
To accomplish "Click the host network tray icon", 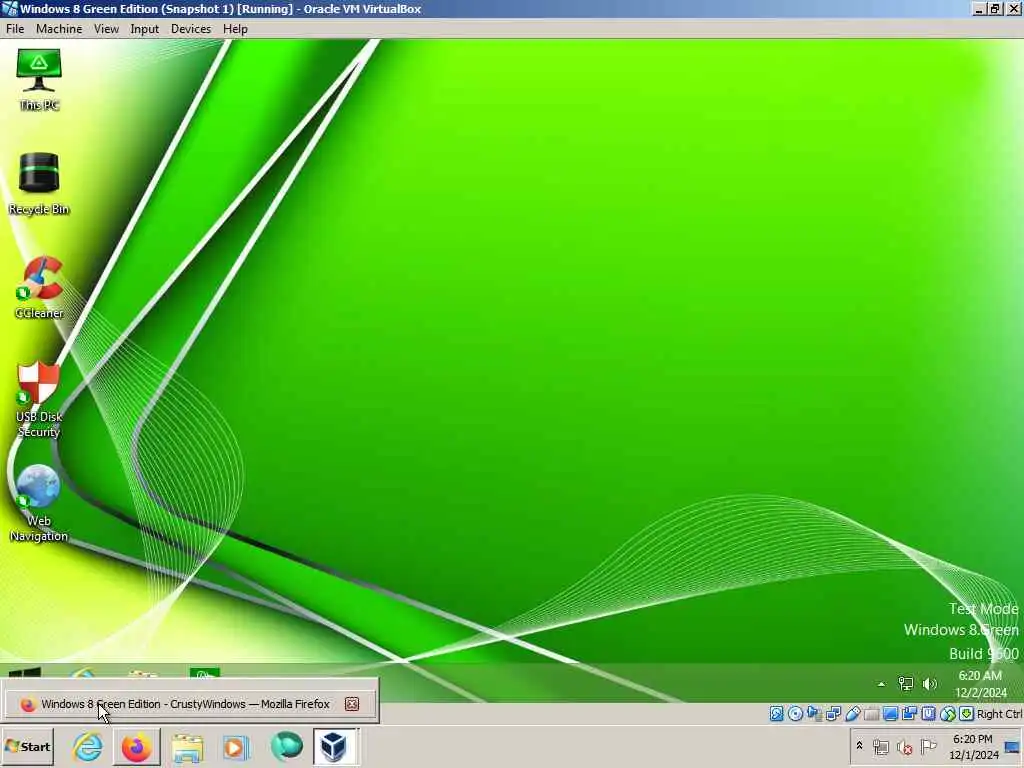I will [x=881, y=746].
